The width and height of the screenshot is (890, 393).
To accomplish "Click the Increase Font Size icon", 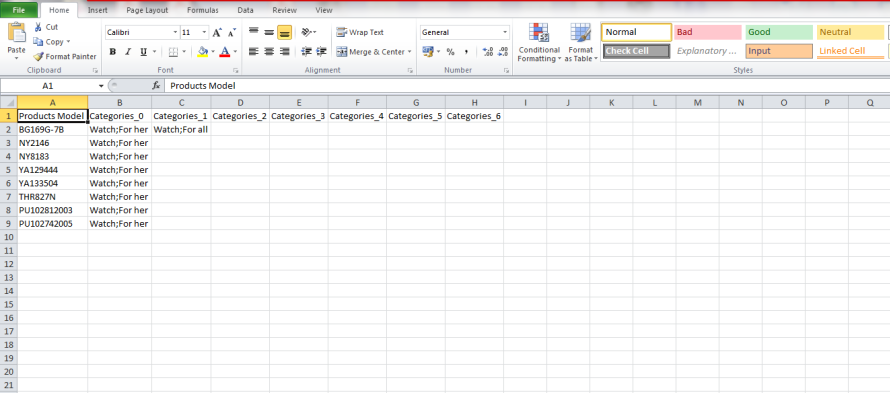I will (217, 33).
